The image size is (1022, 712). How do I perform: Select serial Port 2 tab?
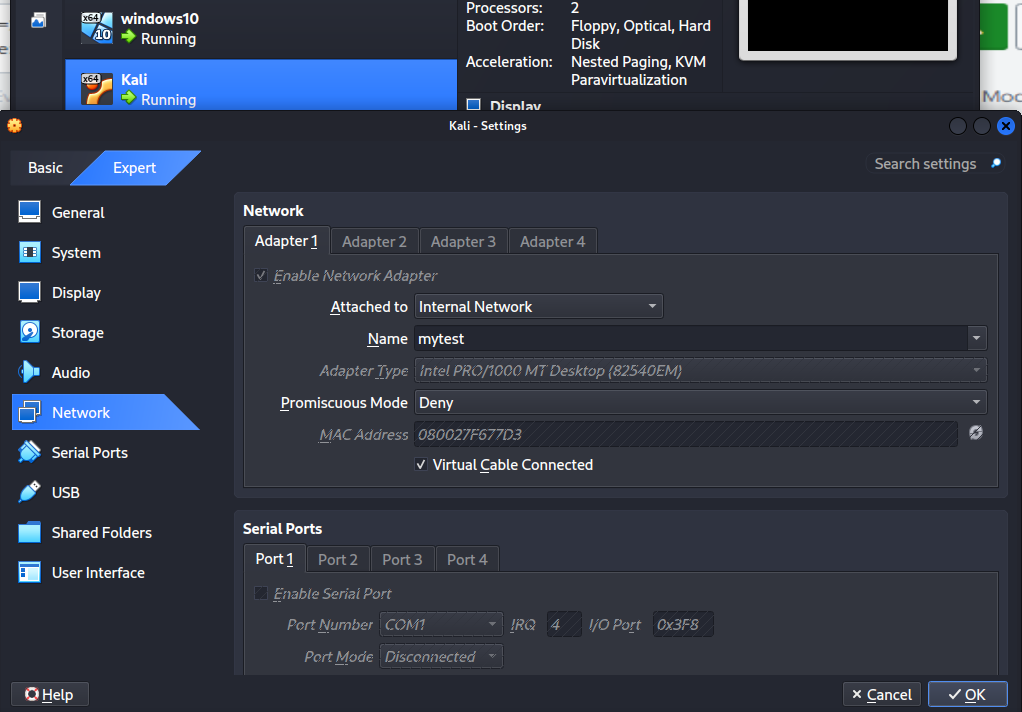tap(338, 559)
